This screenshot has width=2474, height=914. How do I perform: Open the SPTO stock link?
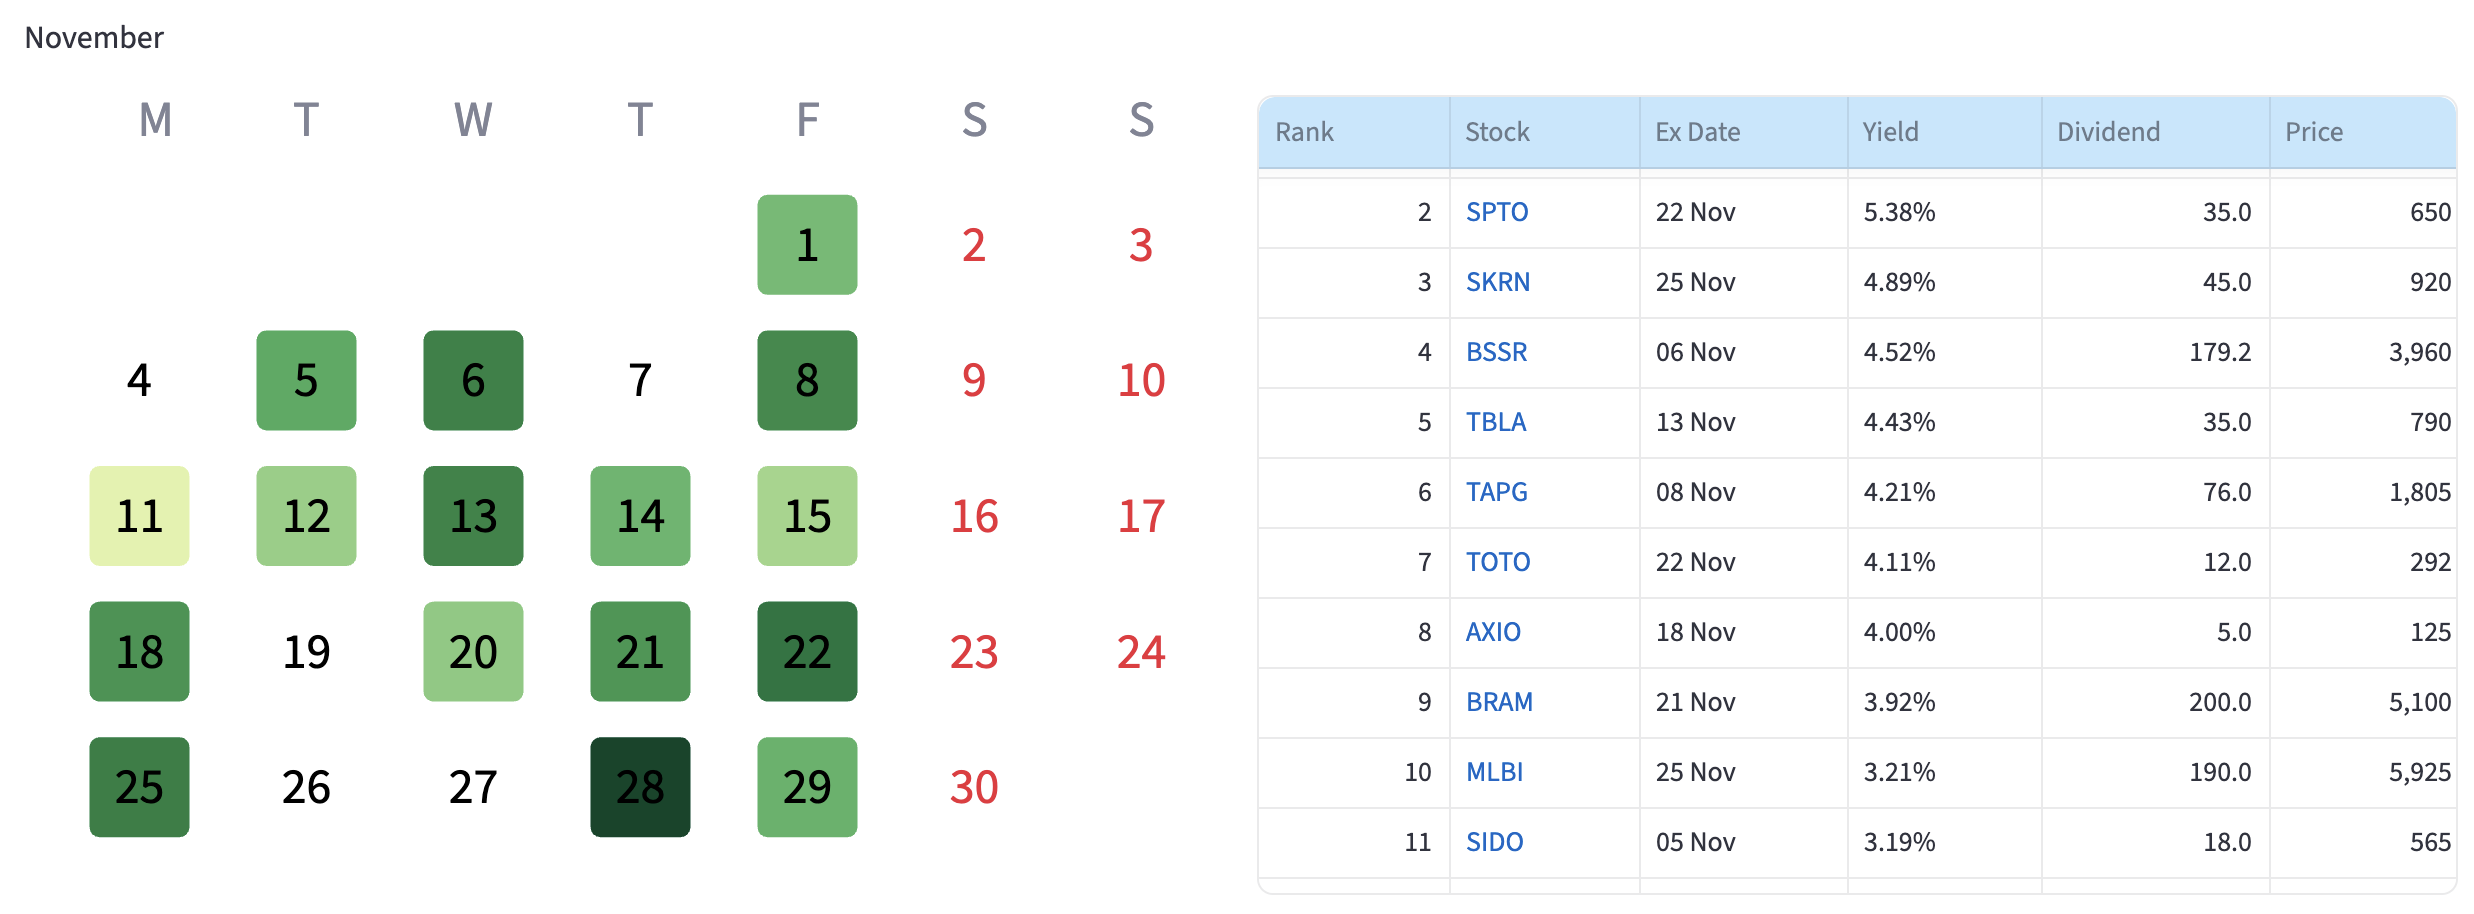(1497, 212)
